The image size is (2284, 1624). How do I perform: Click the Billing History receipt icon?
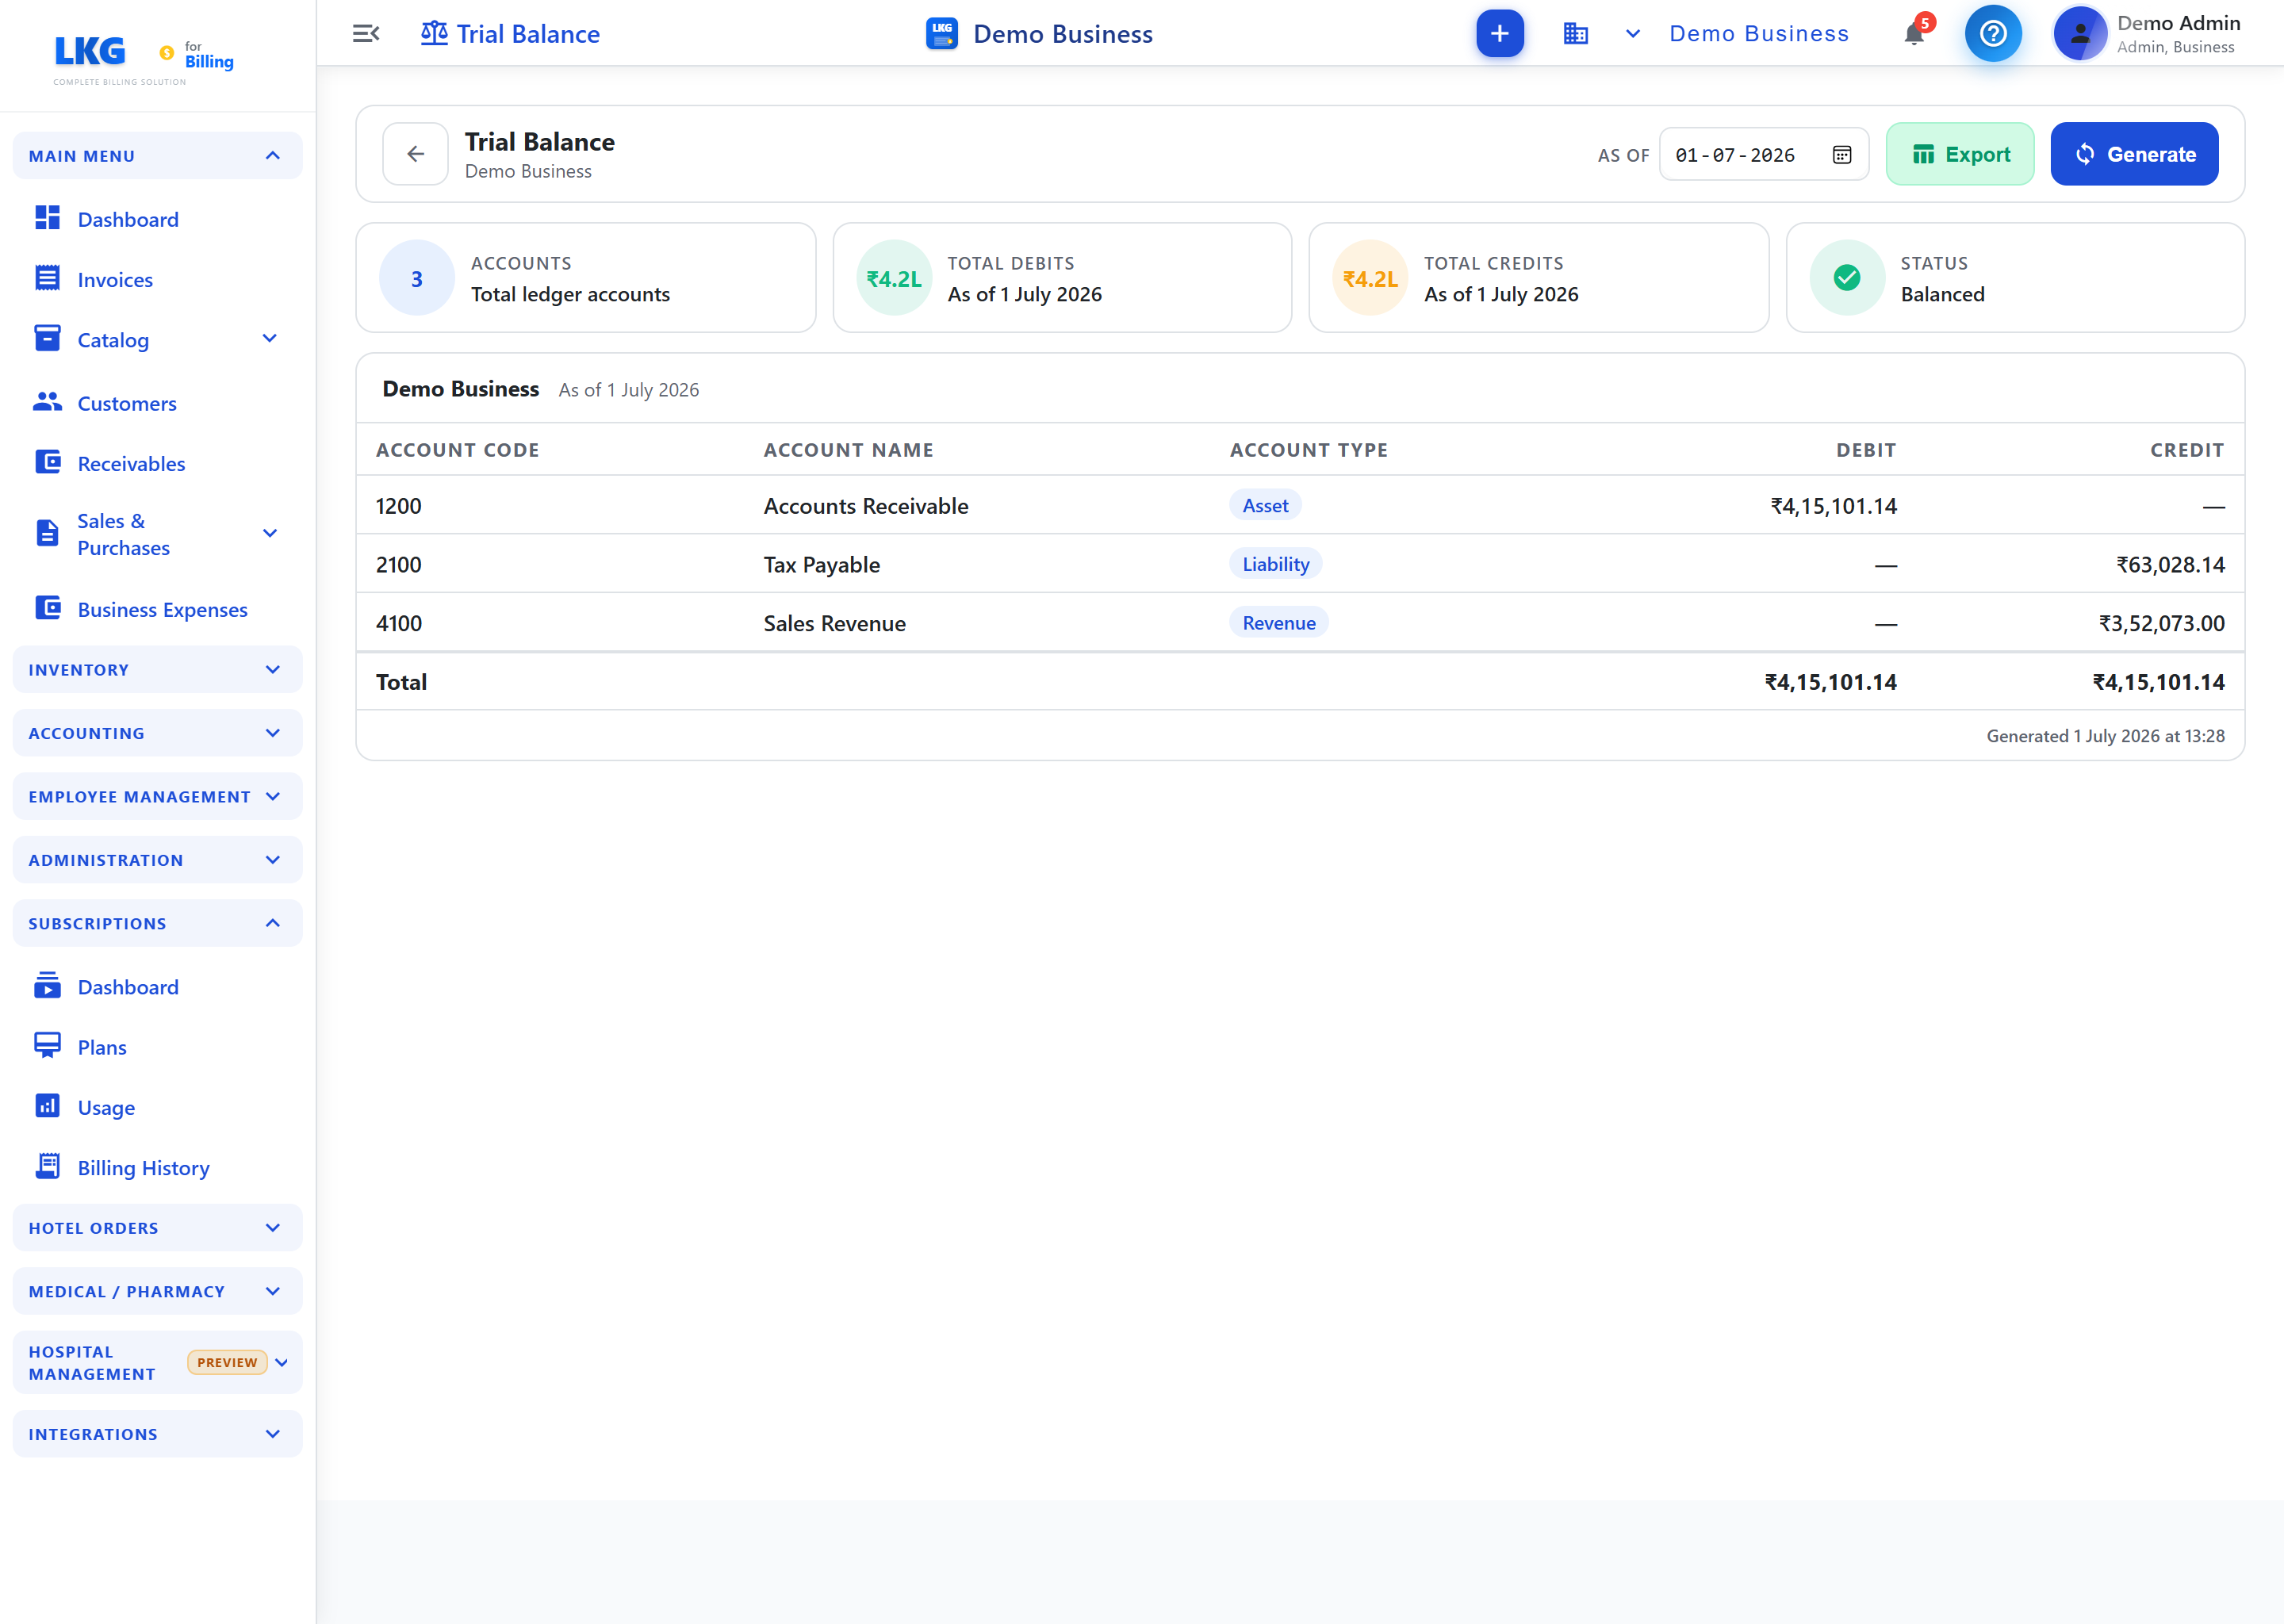[x=47, y=1166]
